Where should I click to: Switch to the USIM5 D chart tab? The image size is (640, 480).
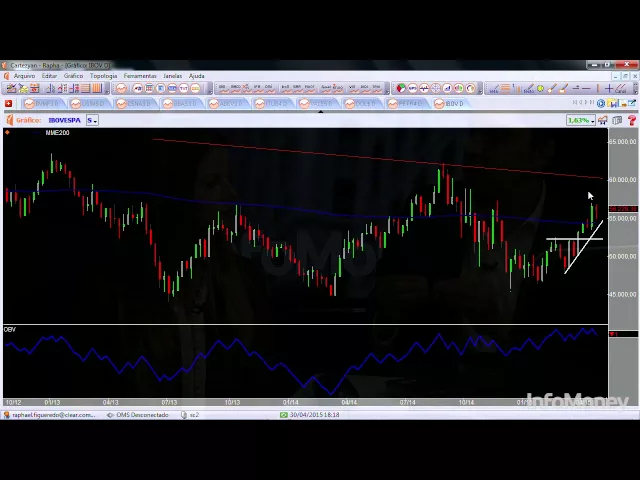(x=88, y=104)
